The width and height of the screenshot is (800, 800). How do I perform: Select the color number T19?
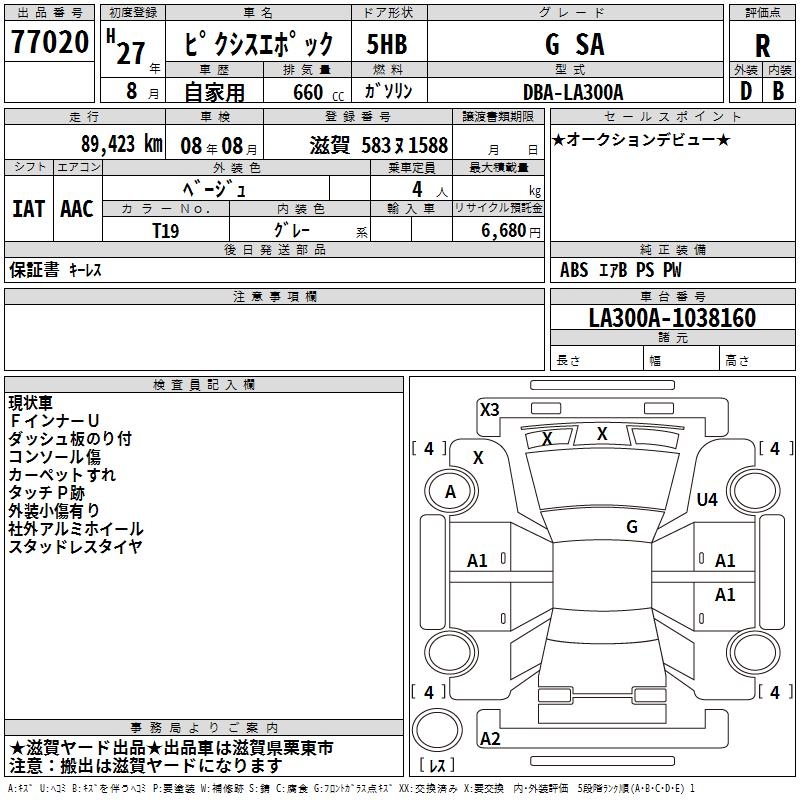(x=166, y=231)
